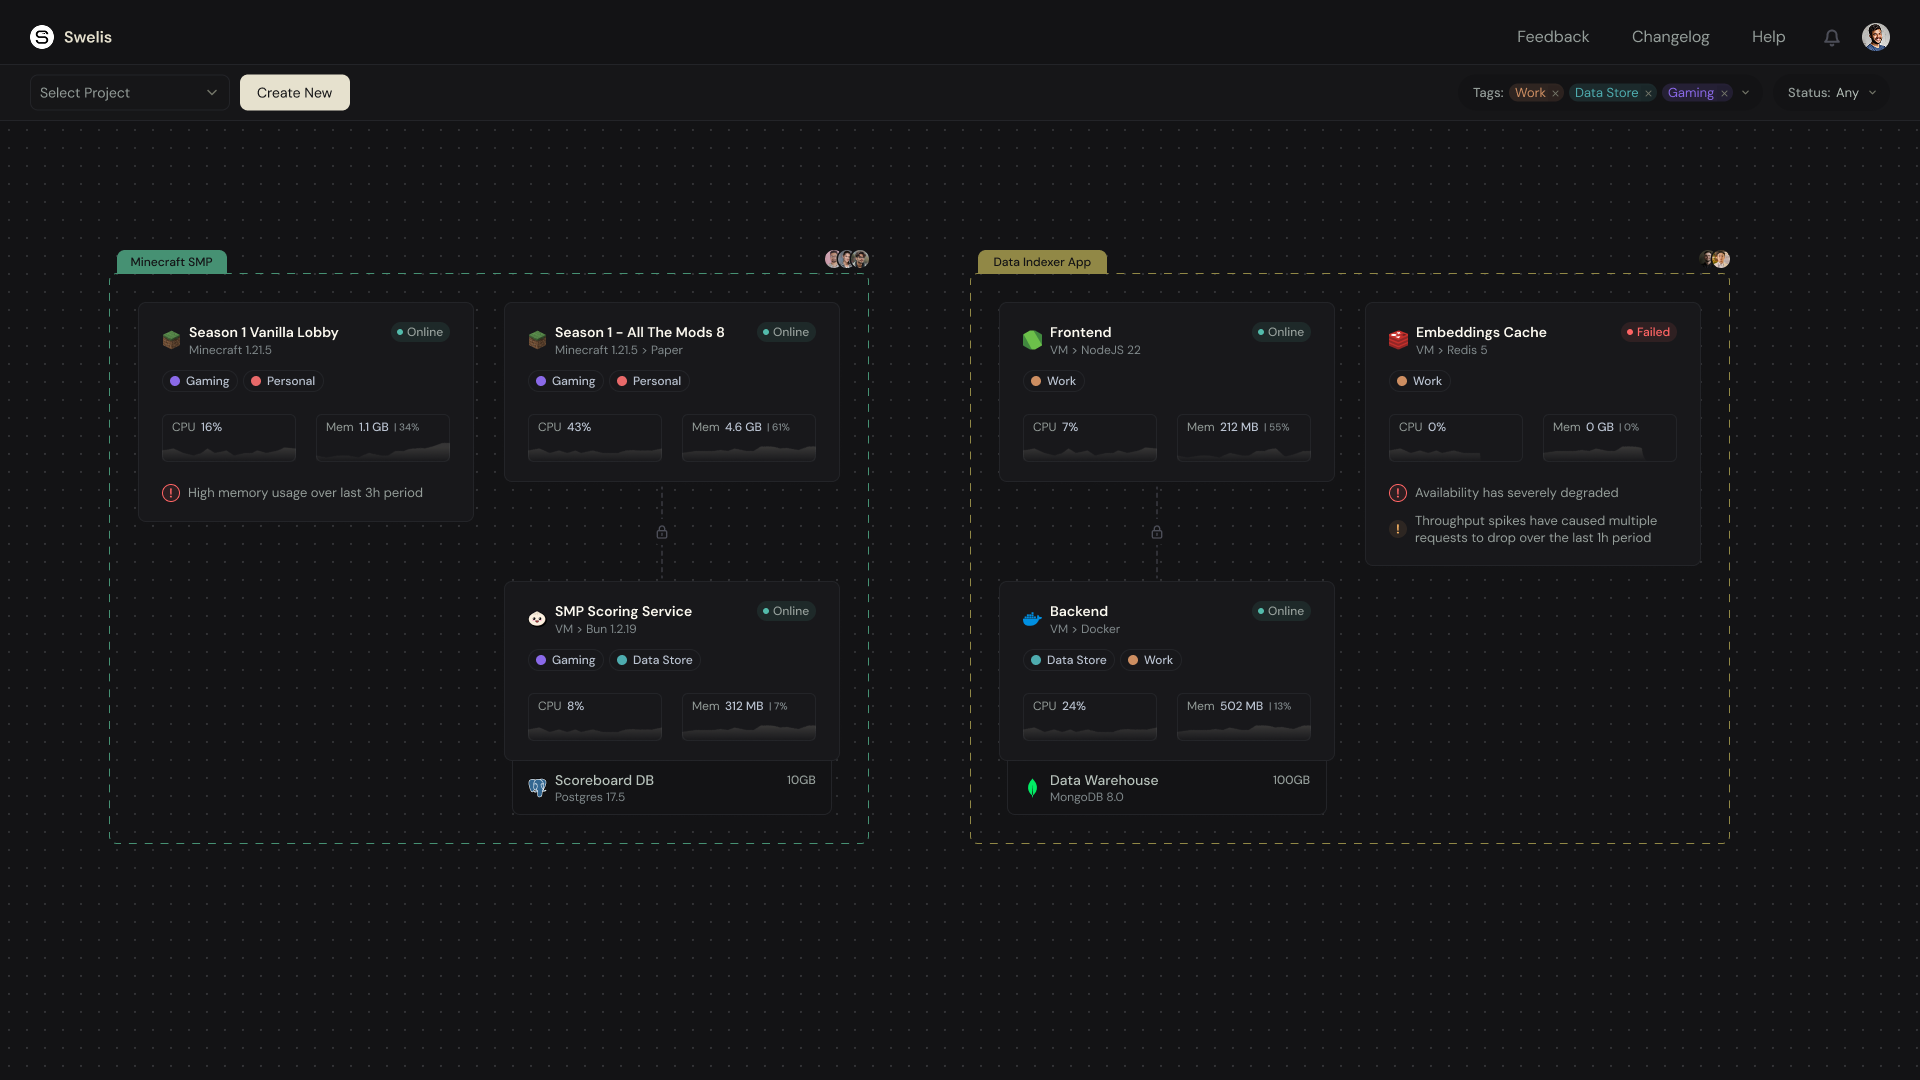Expand the Status Any filter dropdown
1920x1080 pixels.
pyautogui.click(x=1832, y=93)
